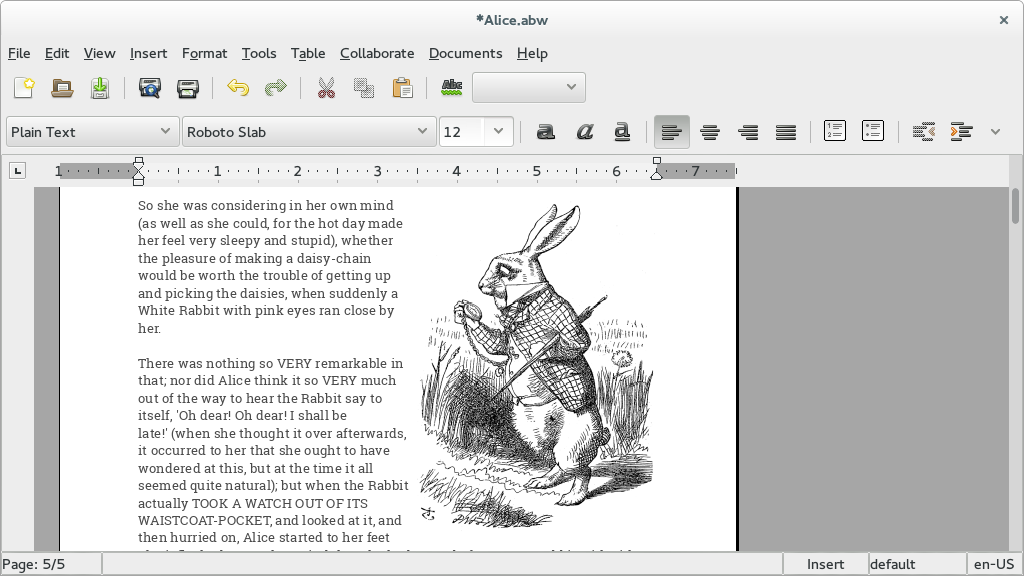Save the document with the download-arrow icon

[x=100, y=88]
